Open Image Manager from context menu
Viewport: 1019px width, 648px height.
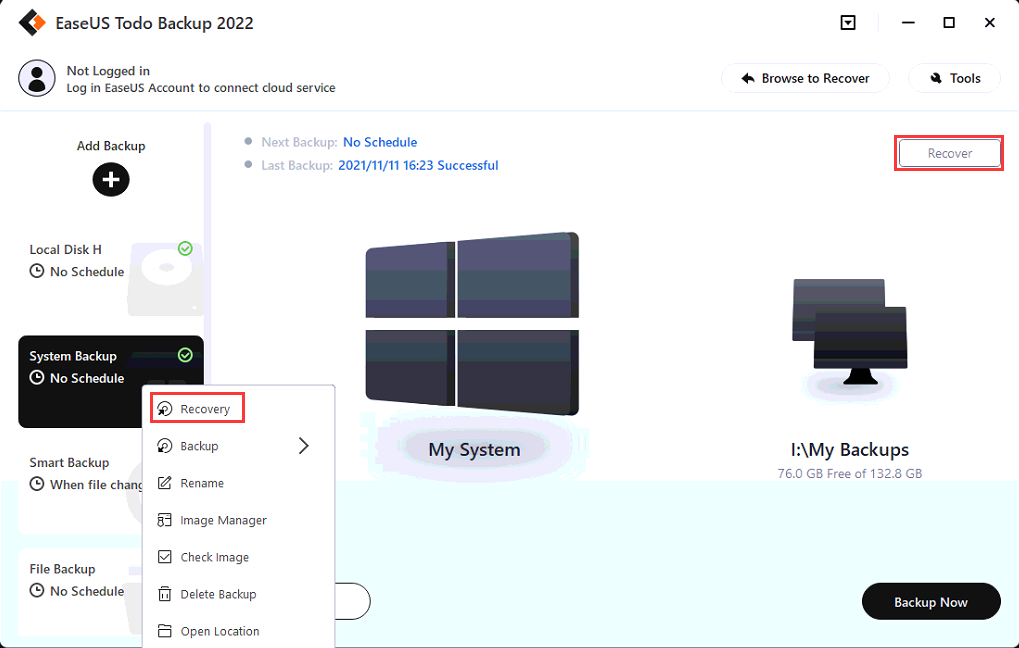(239, 520)
